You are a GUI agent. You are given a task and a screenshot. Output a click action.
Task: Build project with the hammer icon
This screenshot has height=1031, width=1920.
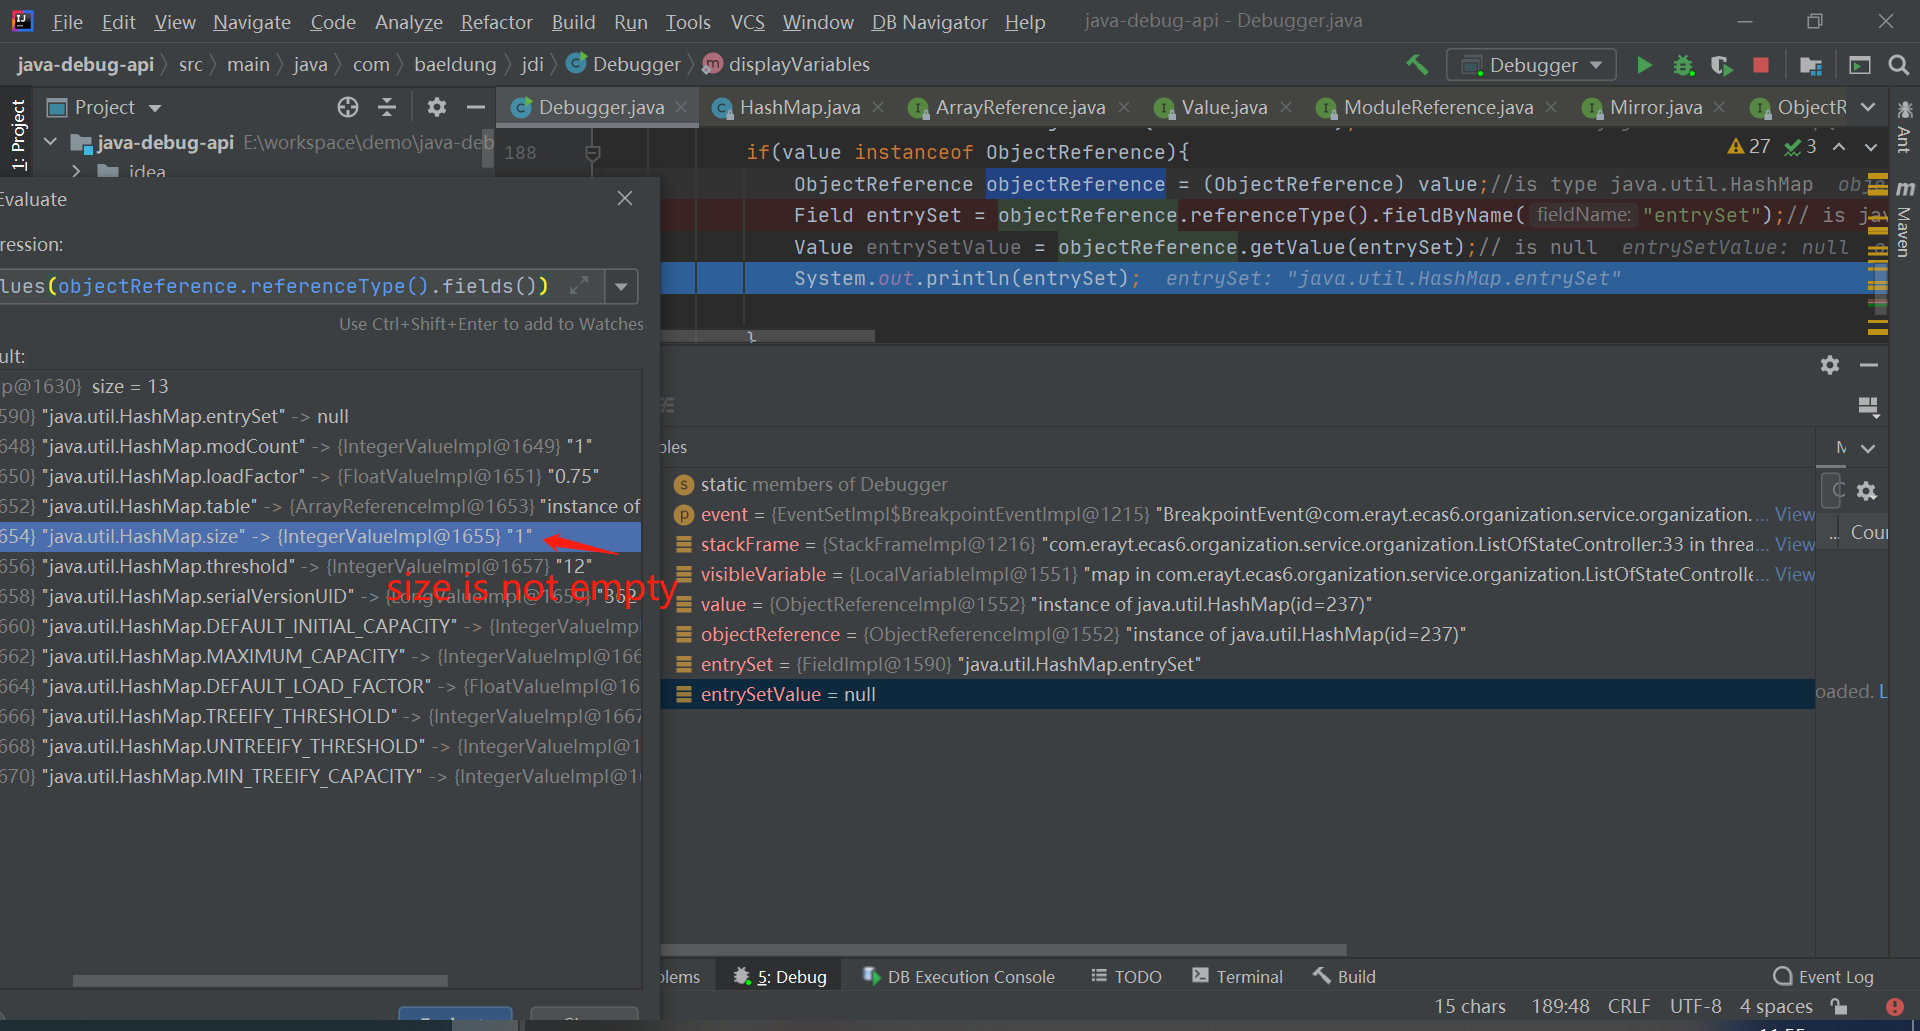click(x=1416, y=65)
